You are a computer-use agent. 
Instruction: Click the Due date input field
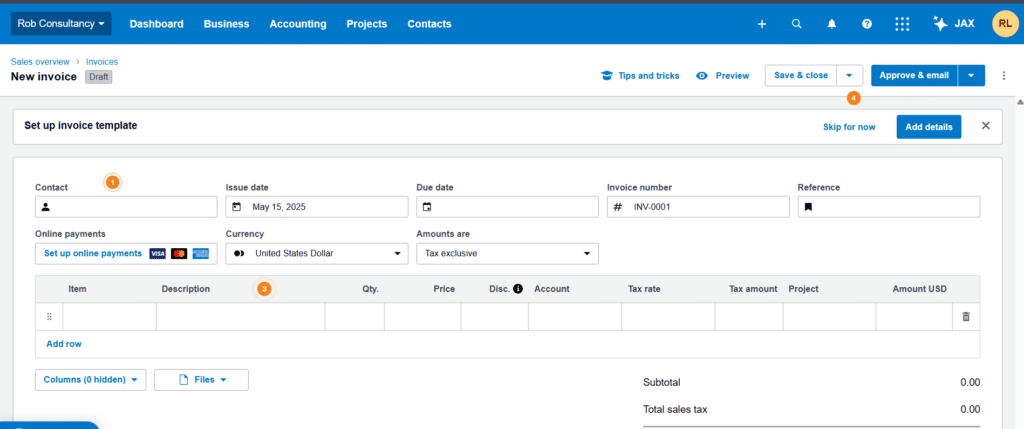tap(507, 207)
